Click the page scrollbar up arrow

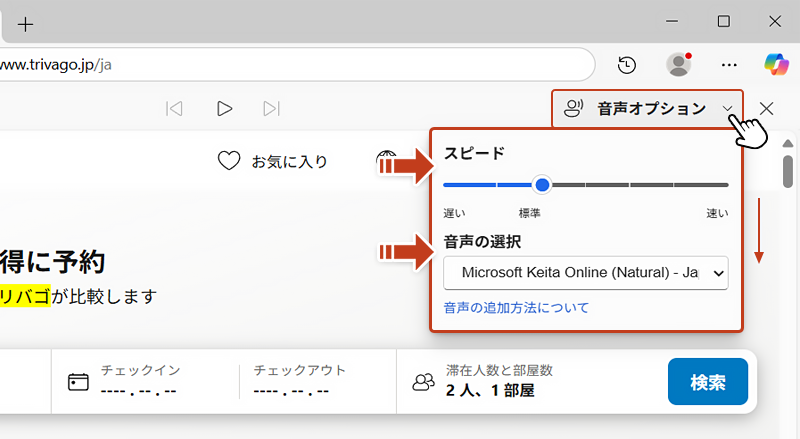pyautogui.click(x=788, y=143)
